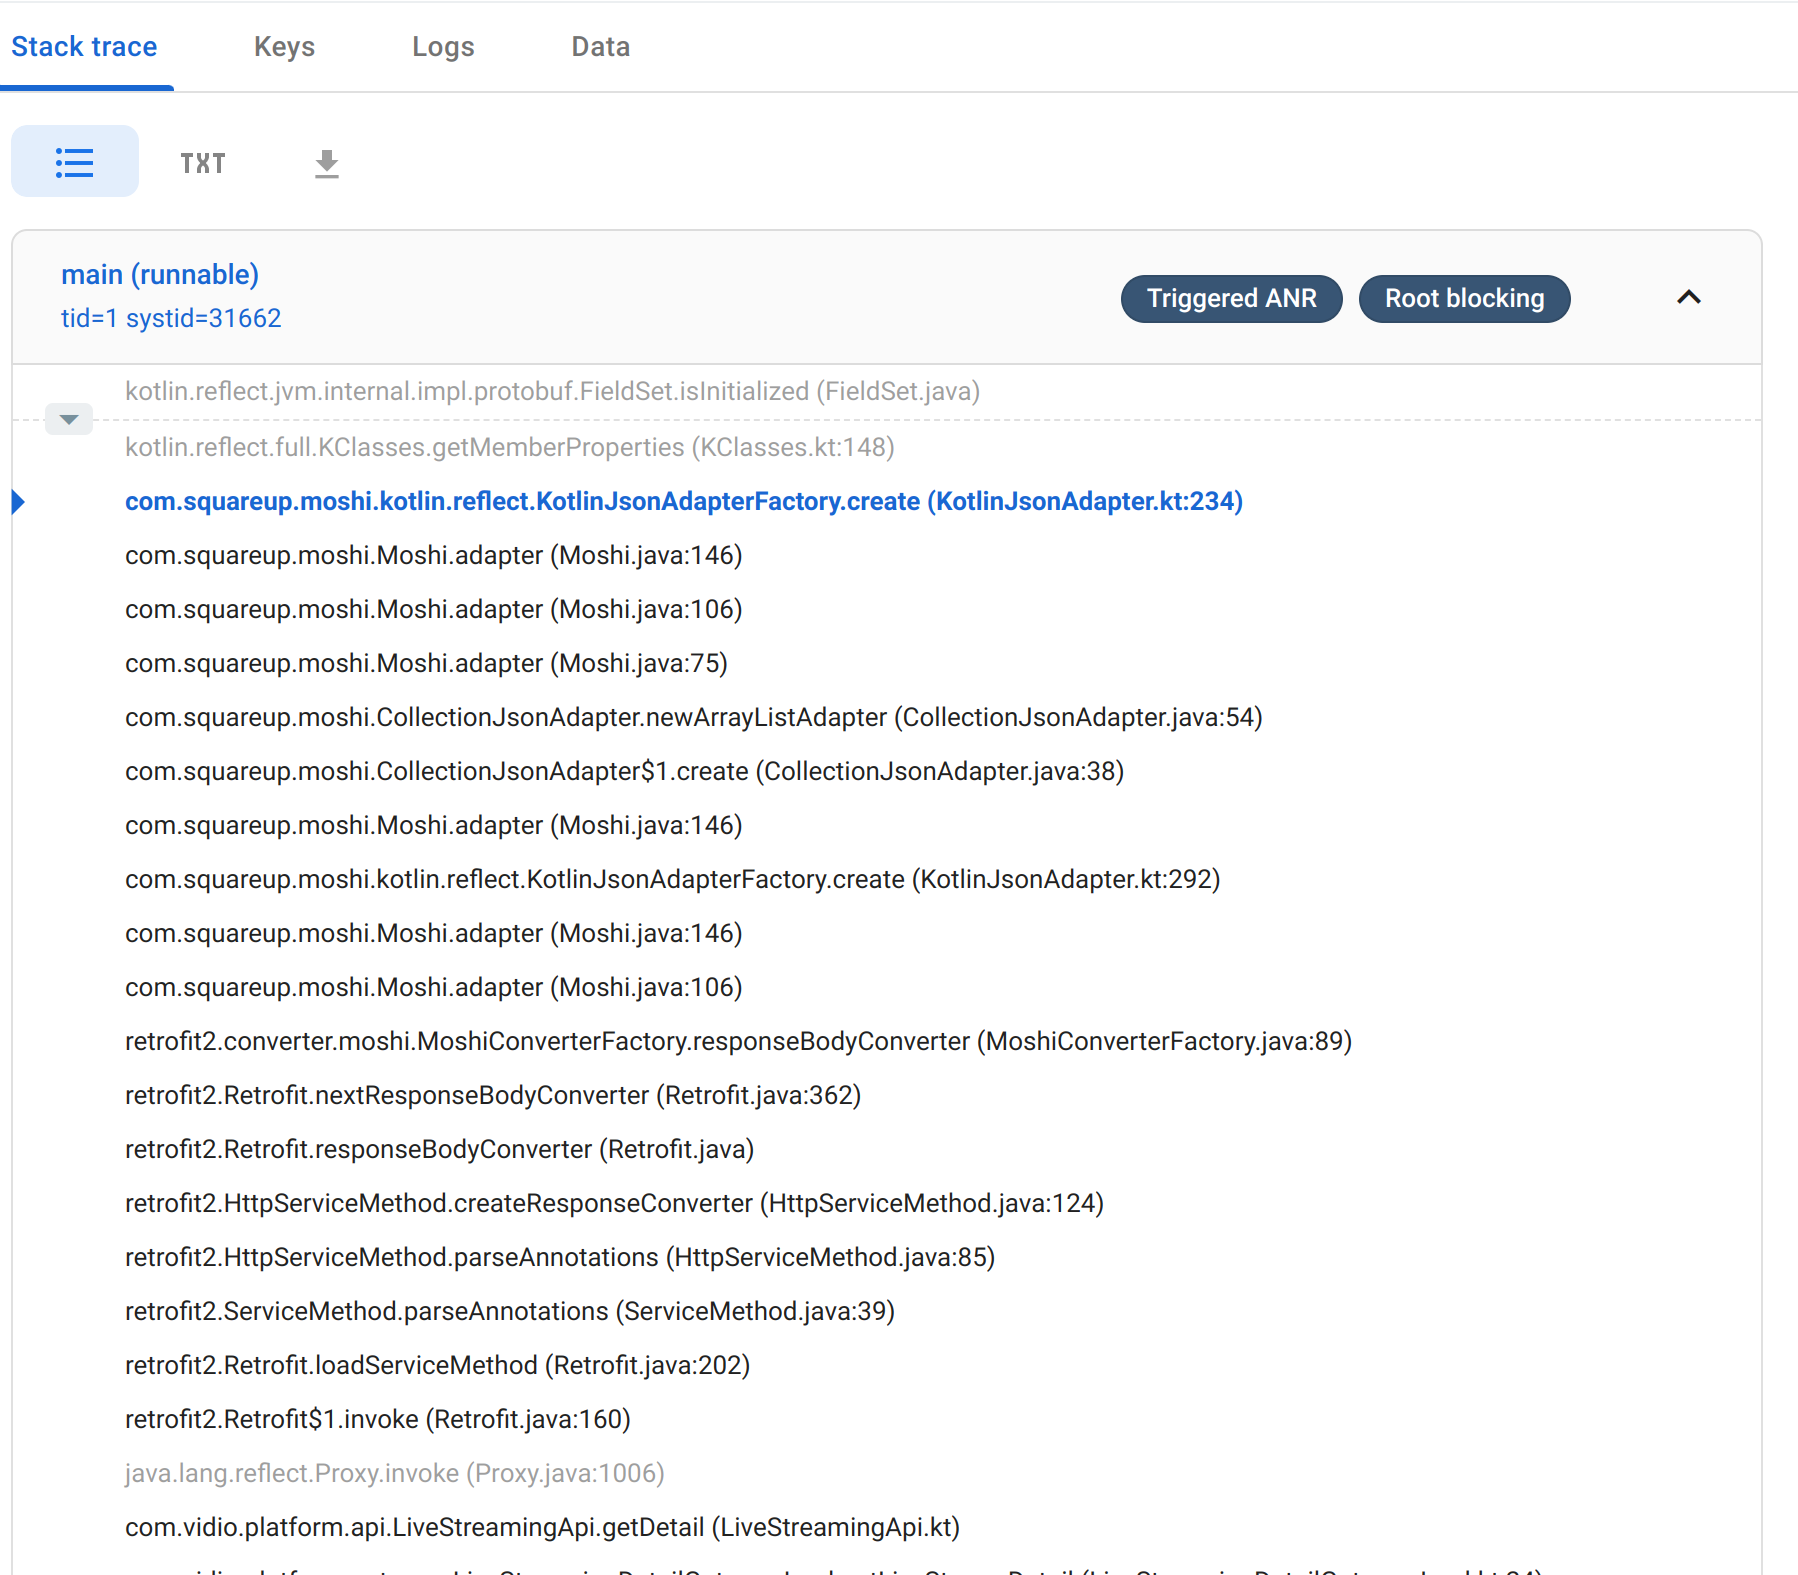
Task: Expand the highlighted KotlinJsonAdapterFactory.create frame
Action: click(19, 503)
